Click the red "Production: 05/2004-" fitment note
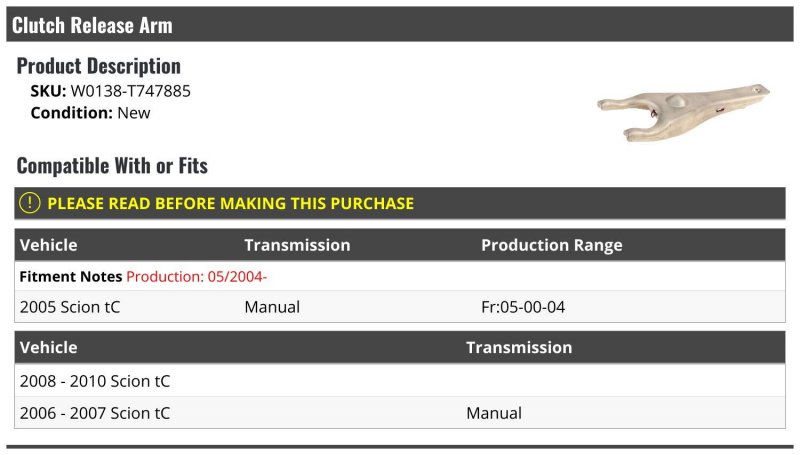This screenshot has height=455, width=800. [x=196, y=276]
